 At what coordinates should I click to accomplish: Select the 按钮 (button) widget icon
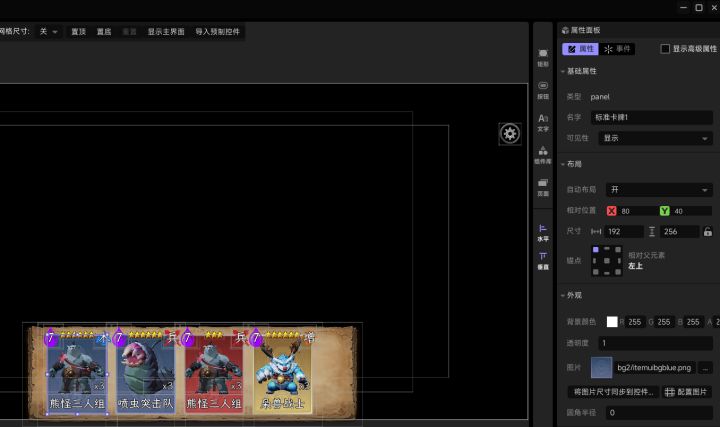point(543,88)
